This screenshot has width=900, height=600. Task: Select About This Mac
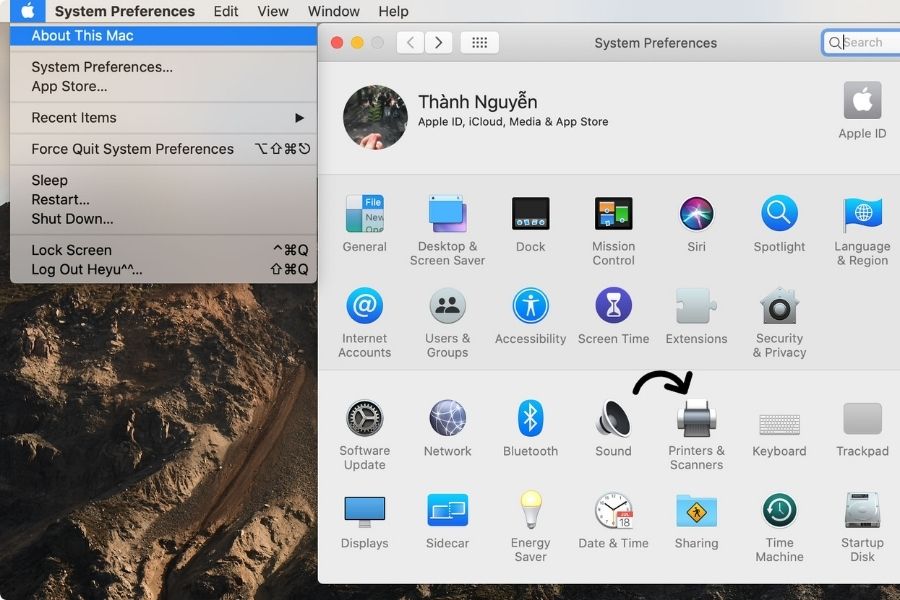164,36
